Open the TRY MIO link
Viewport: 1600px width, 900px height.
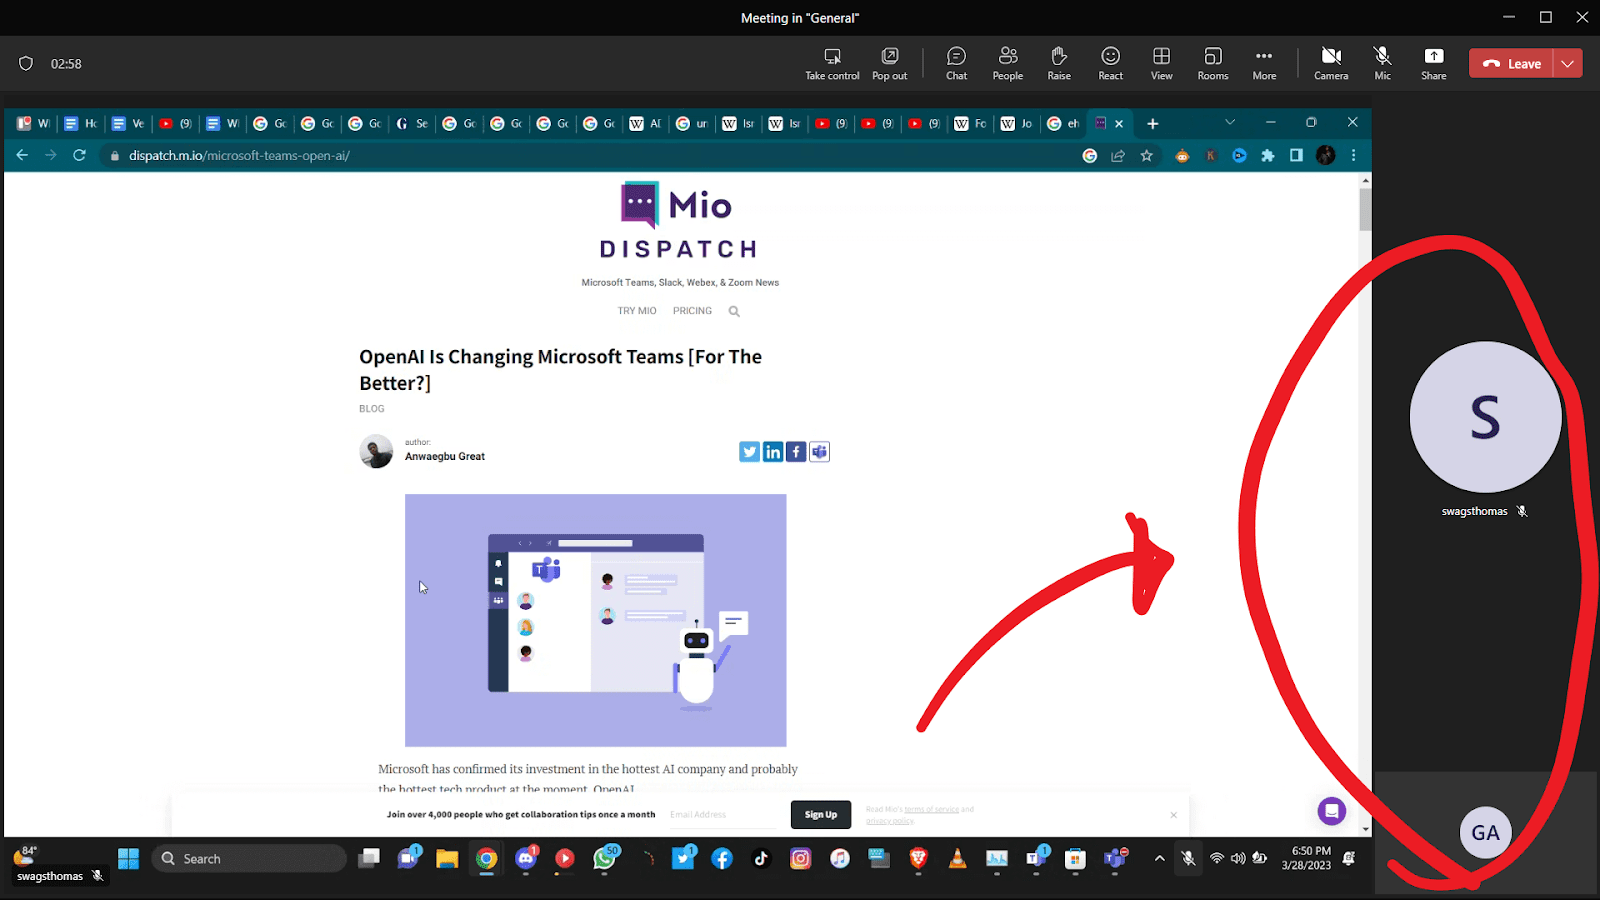[637, 311]
